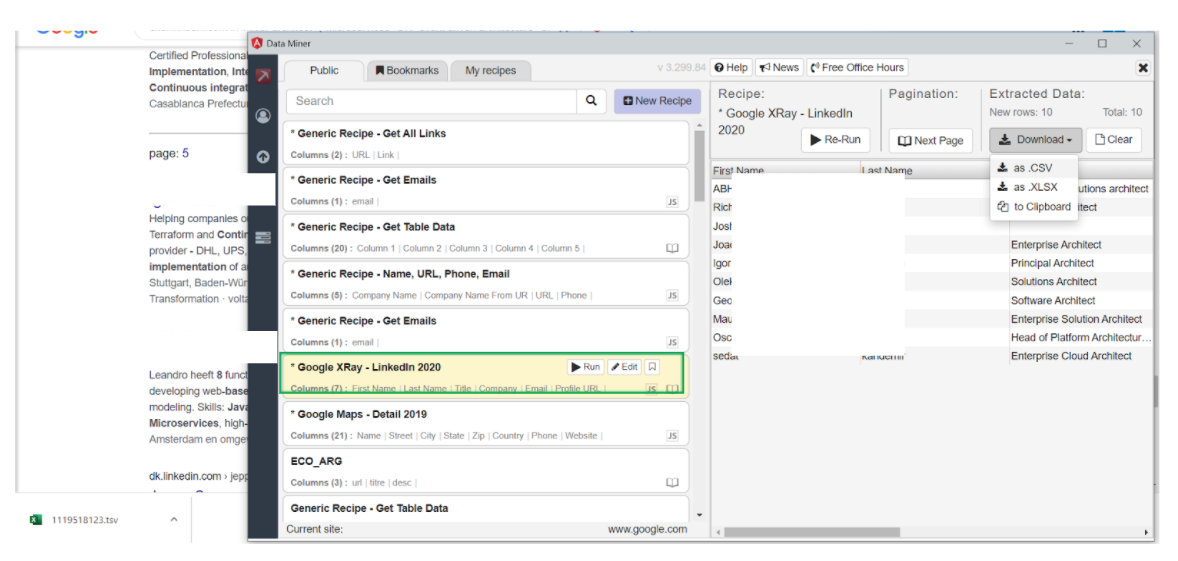This screenshot has width=1178, height=561.
Task: Copy extracted data to Clipboard
Action: coord(1033,207)
